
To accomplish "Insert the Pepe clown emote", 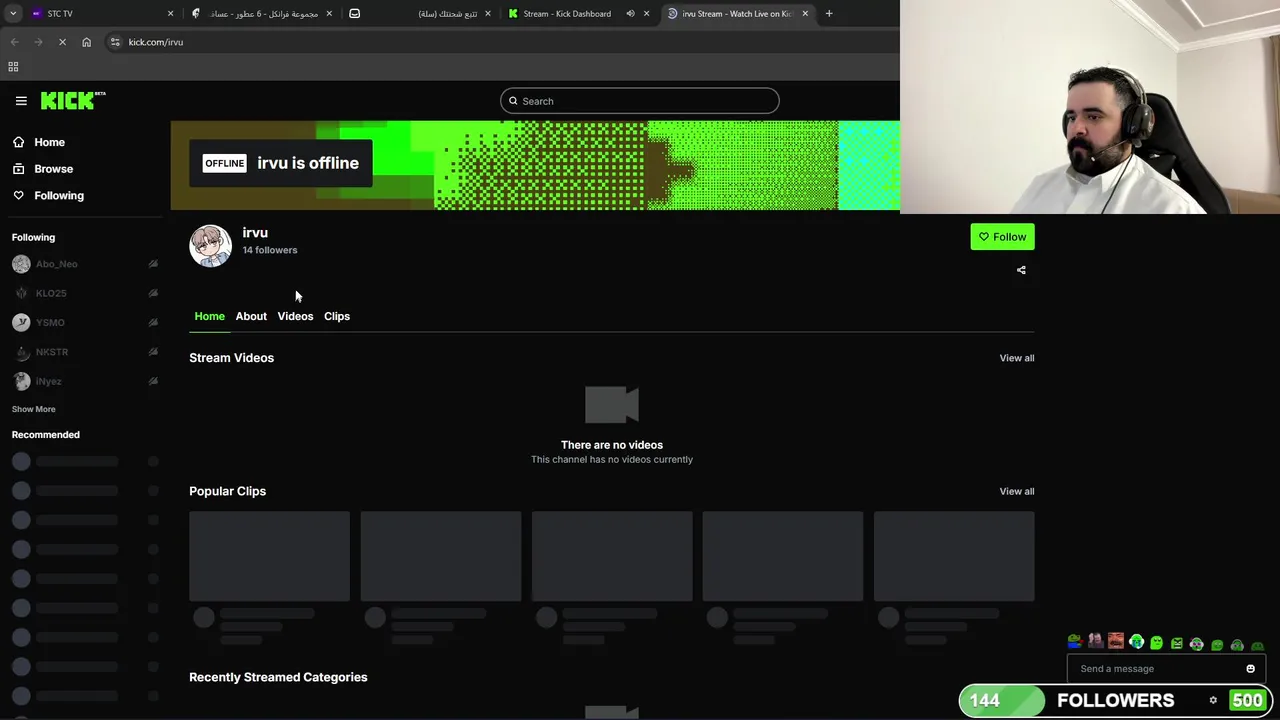I will 1075,642.
